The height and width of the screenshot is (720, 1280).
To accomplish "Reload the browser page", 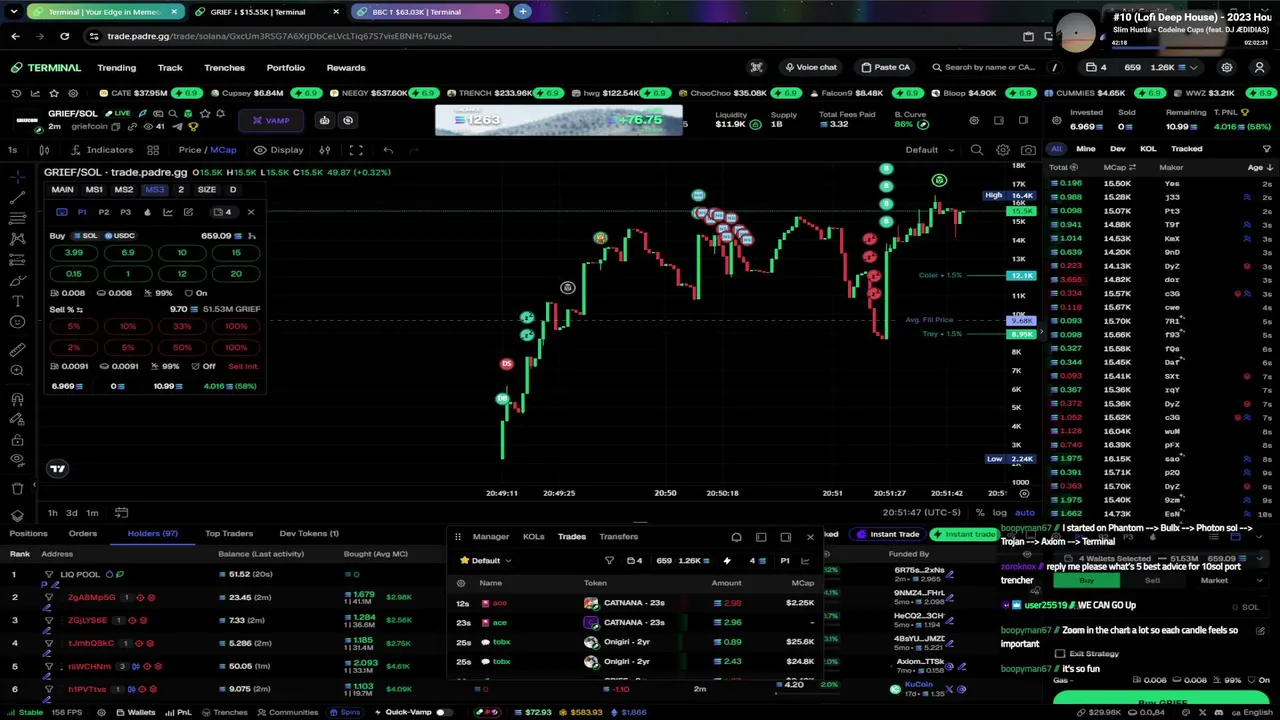I will tap(64, 36).
